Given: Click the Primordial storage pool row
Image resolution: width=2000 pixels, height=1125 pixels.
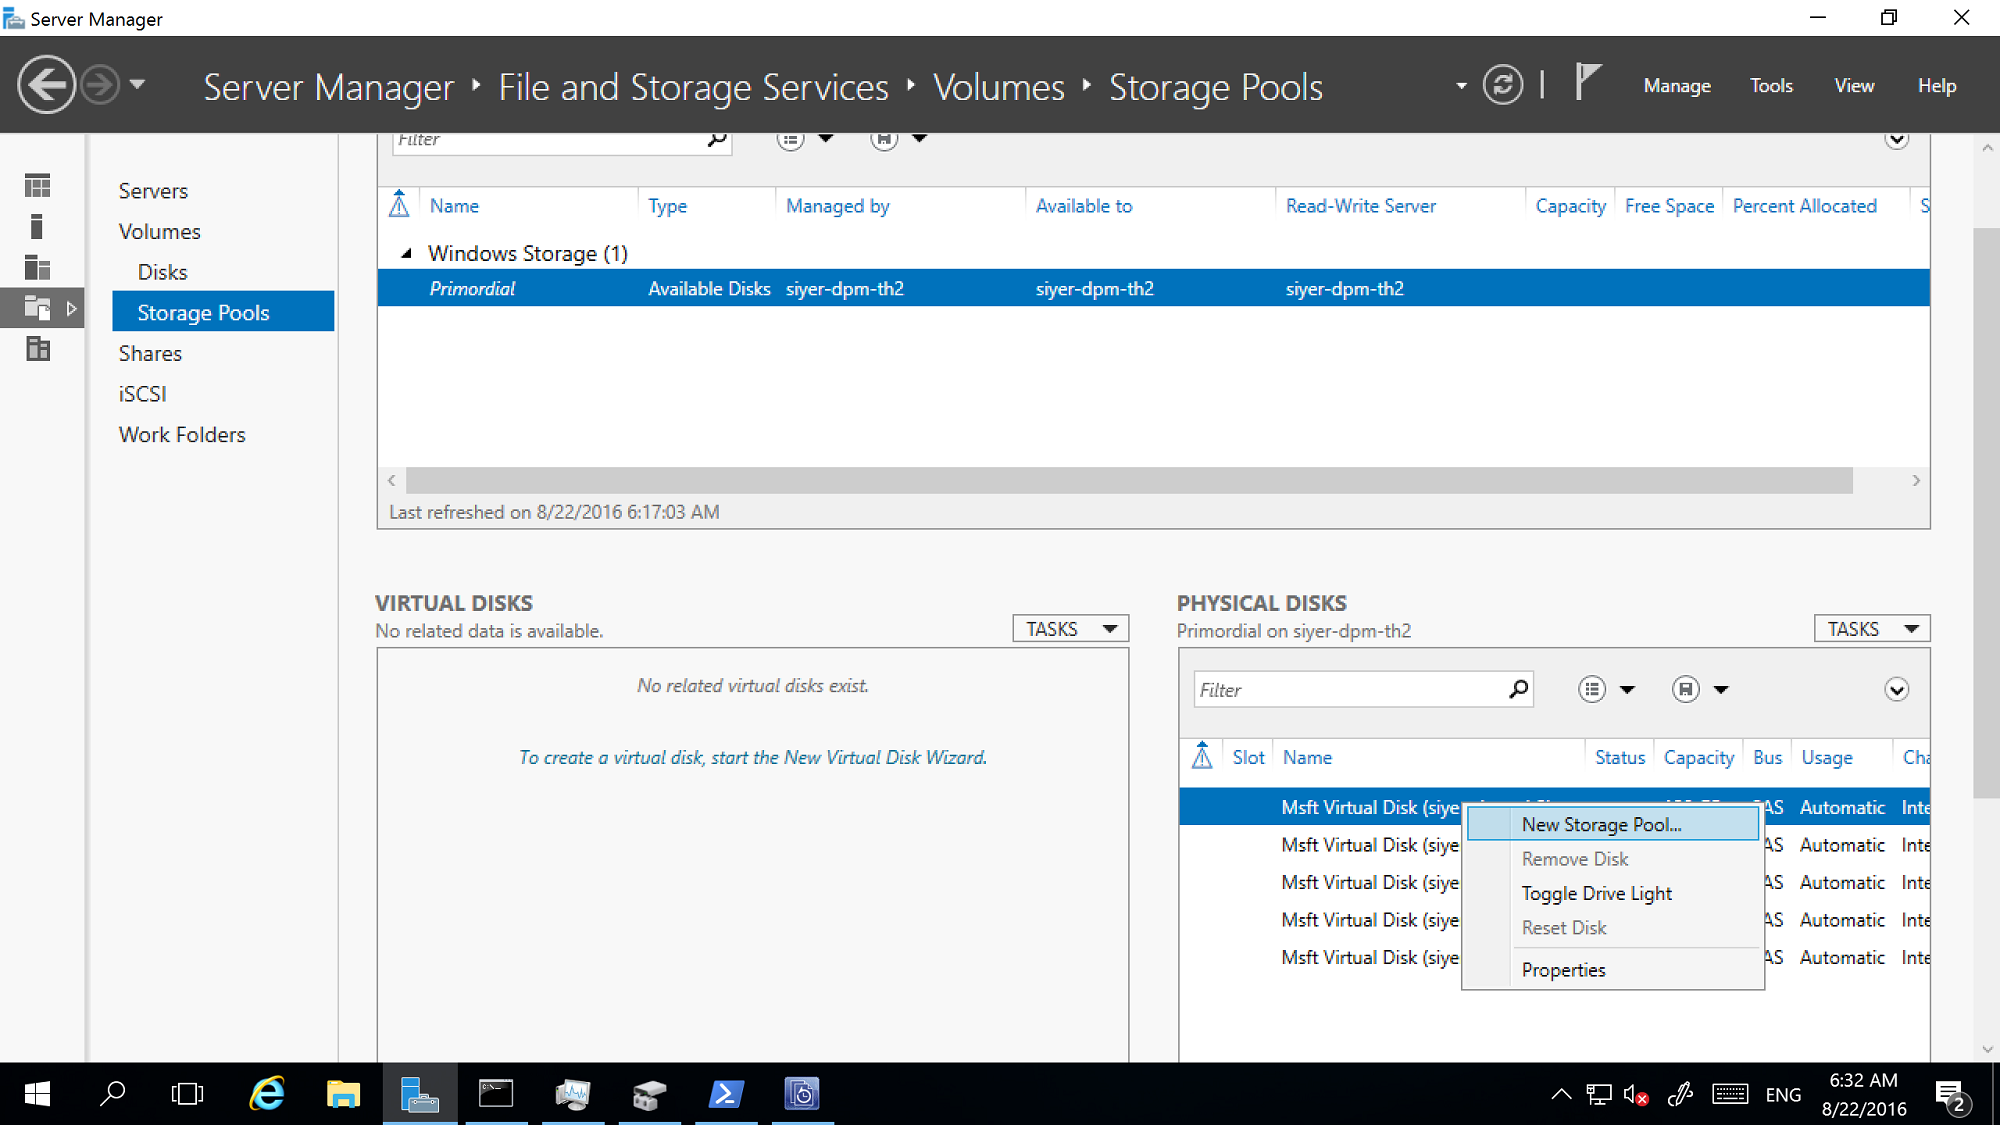Looking at the screenshot, I should (x=473, y=288).
